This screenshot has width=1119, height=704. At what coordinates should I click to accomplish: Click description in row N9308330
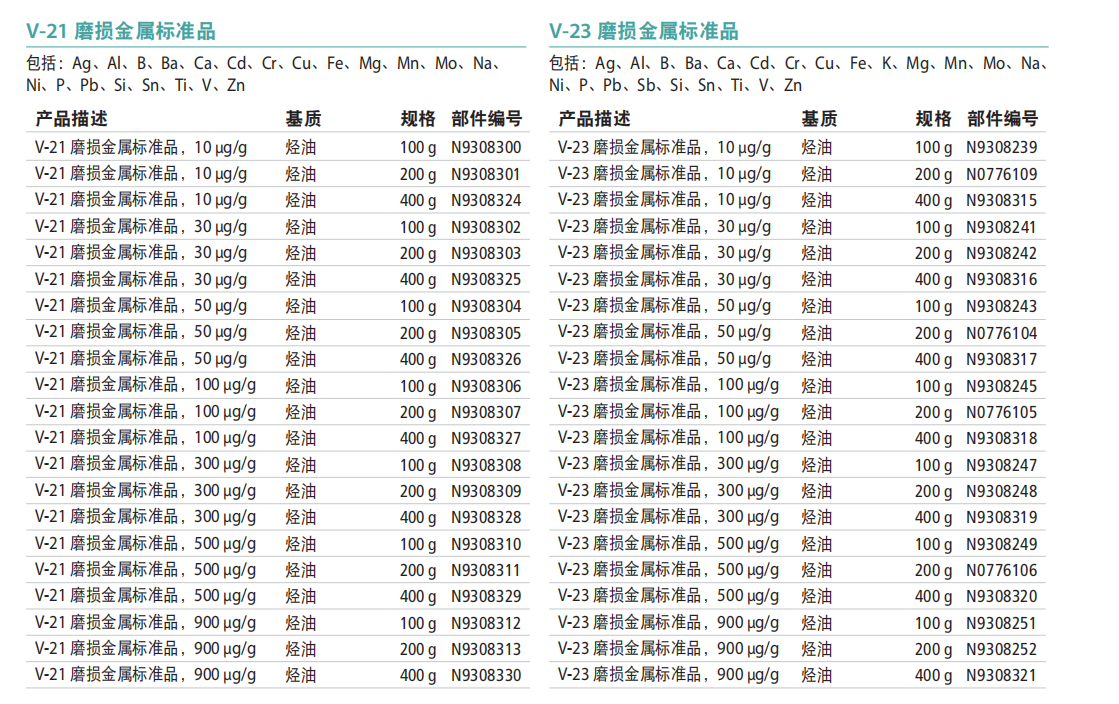(146, 675)
